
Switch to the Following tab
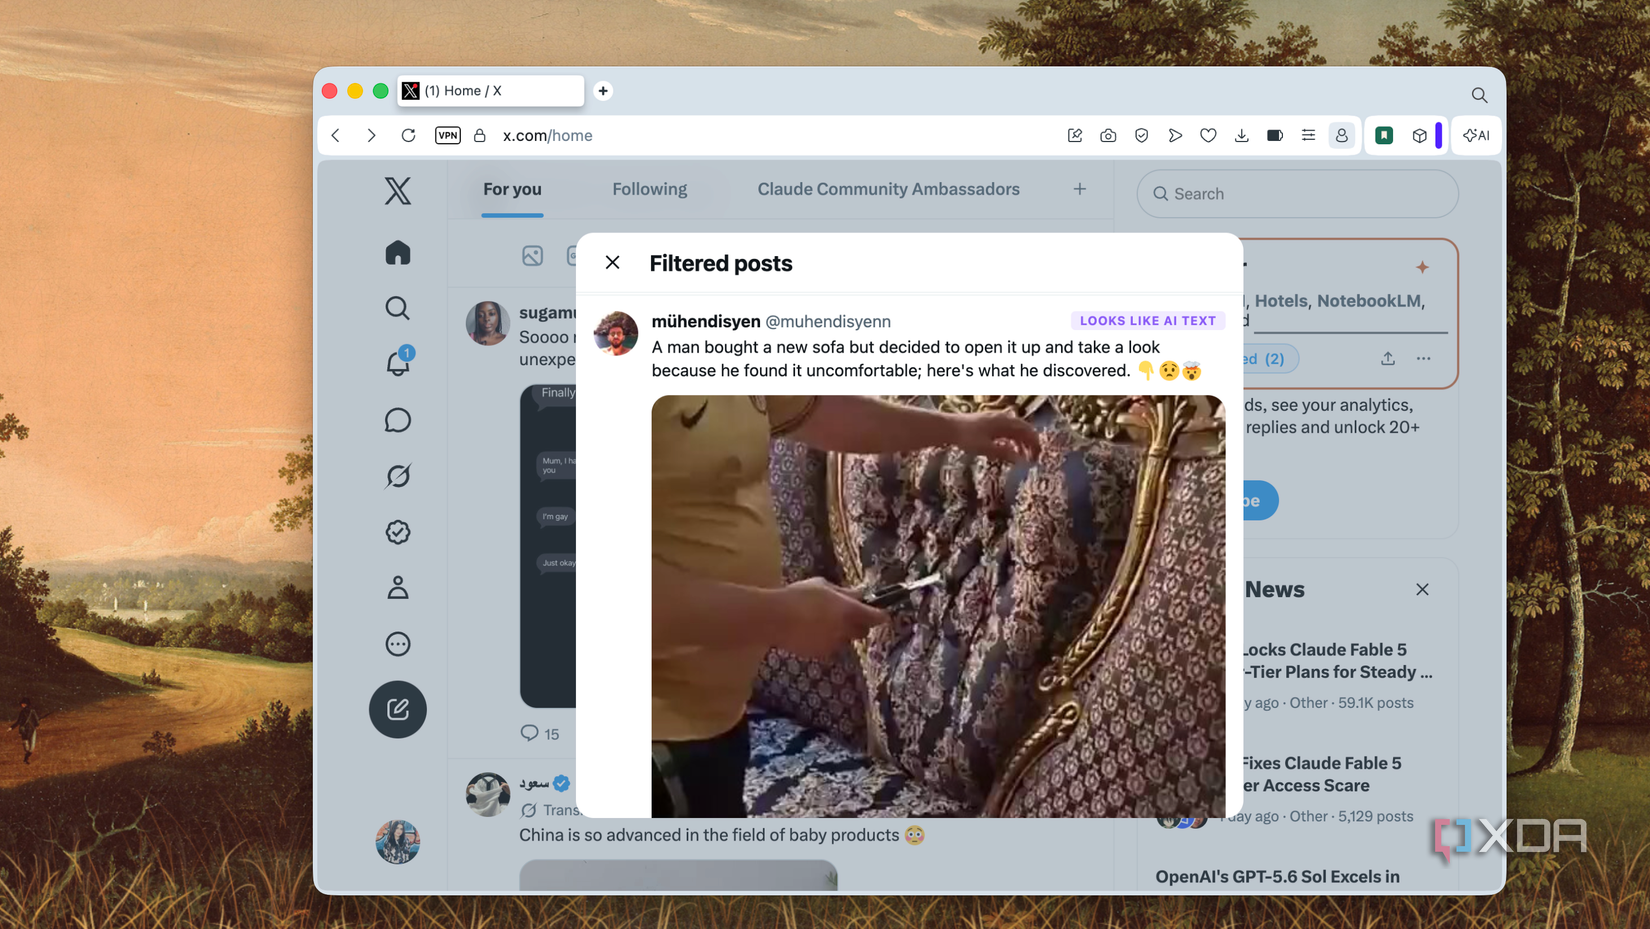click(650, 189)
